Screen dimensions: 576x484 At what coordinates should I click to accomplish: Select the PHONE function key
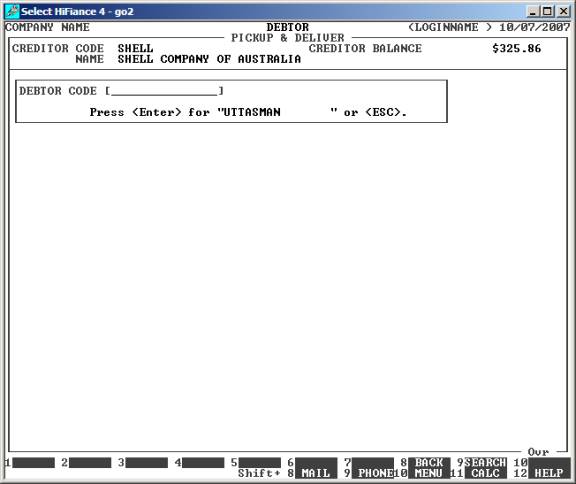point(373,473)
